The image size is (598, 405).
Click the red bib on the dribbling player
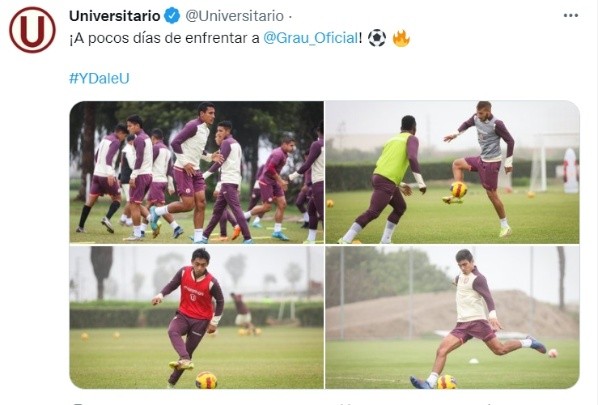click(x=196, y=294)
